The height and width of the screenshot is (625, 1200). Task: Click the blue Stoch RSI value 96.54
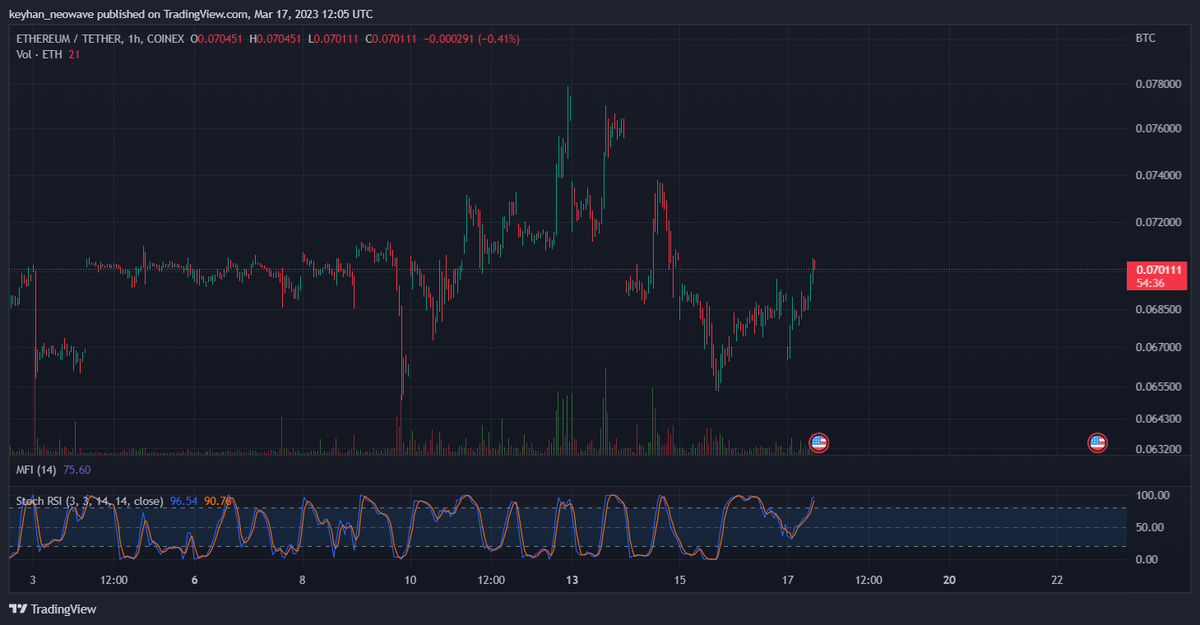coord(184,500)
